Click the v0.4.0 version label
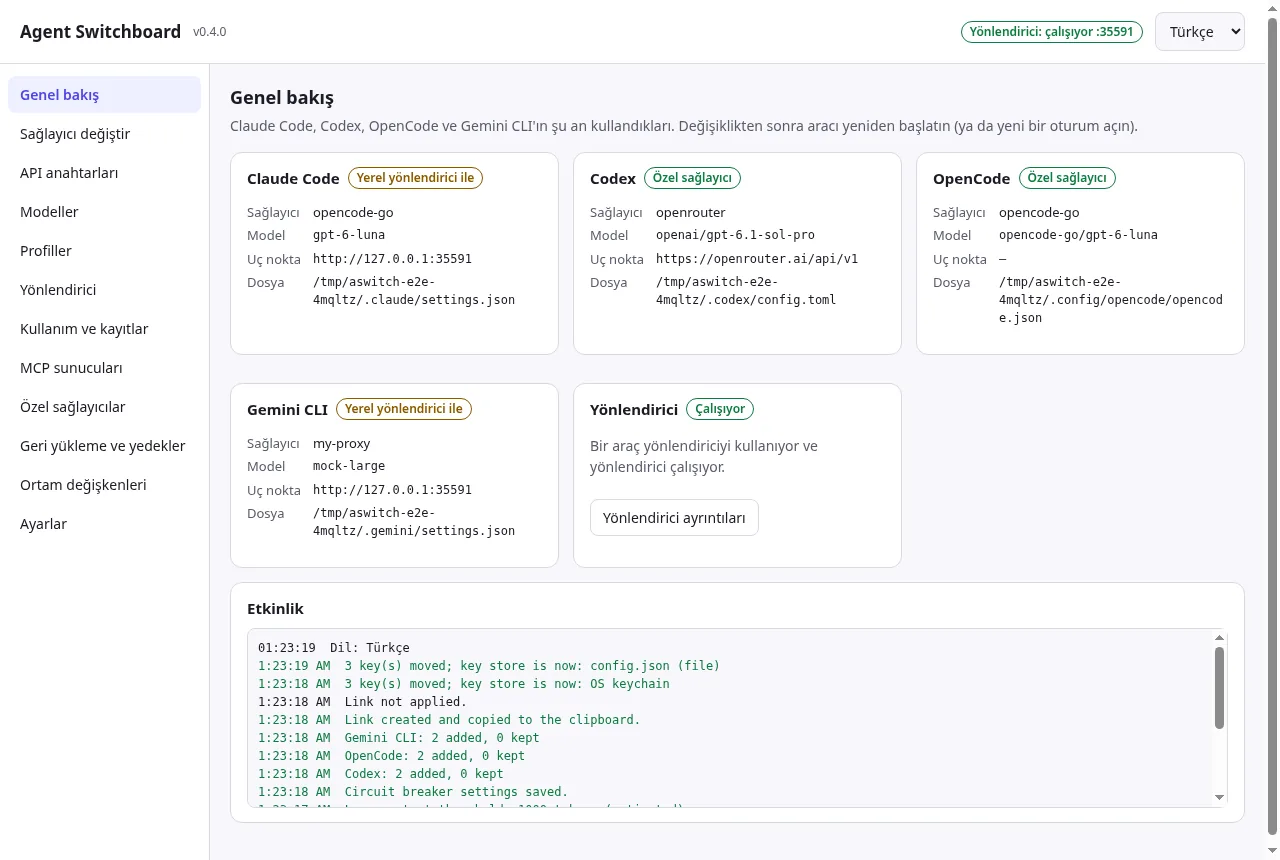Image resolution: width=1280 pixels, height=860 pixels. [210, 32]
